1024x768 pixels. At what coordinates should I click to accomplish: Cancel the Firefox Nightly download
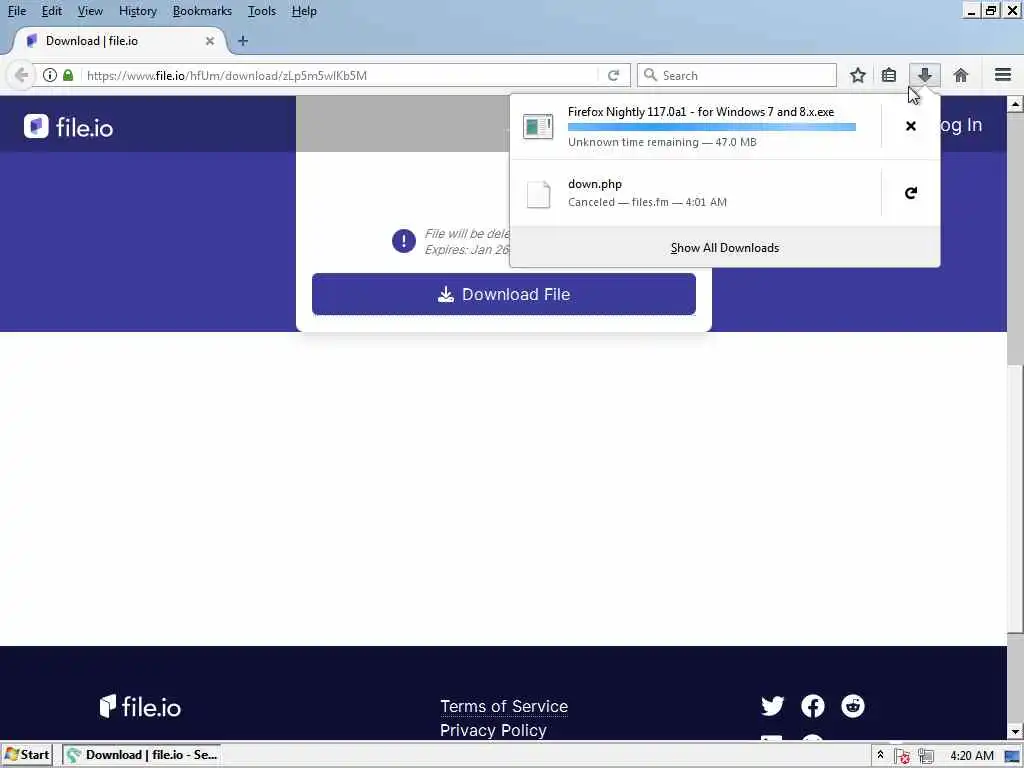pyautogui.click(x=911, y=126)
